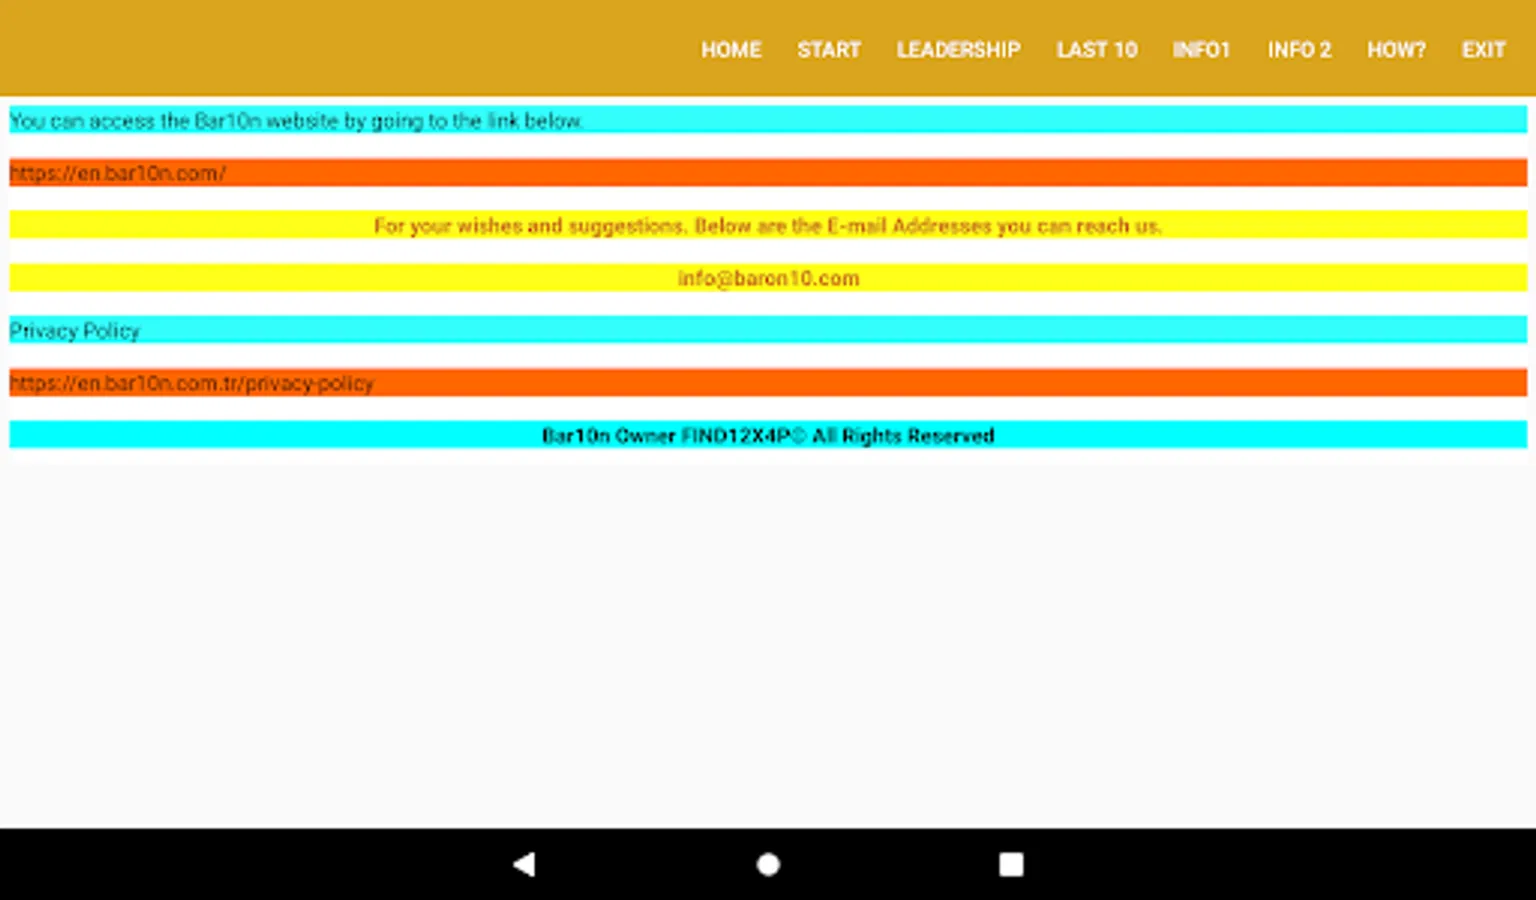Tap the Android back navigation icon

click(524, 864)
